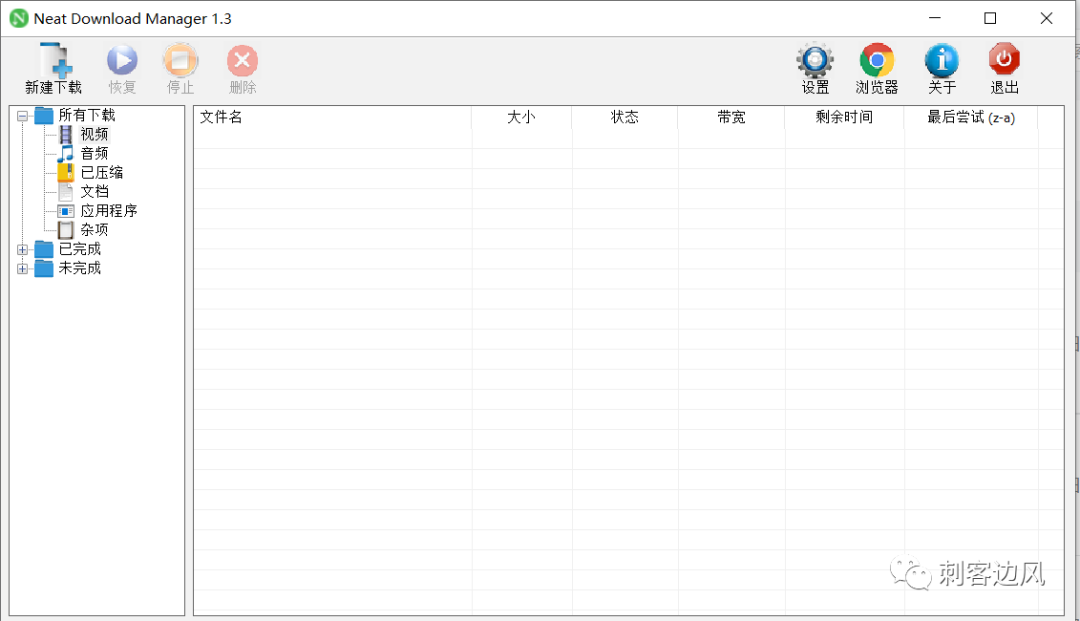Click the Neat Download Manager title bar logo
Viewport: 1080px width, 621px height.
point(19,19)
